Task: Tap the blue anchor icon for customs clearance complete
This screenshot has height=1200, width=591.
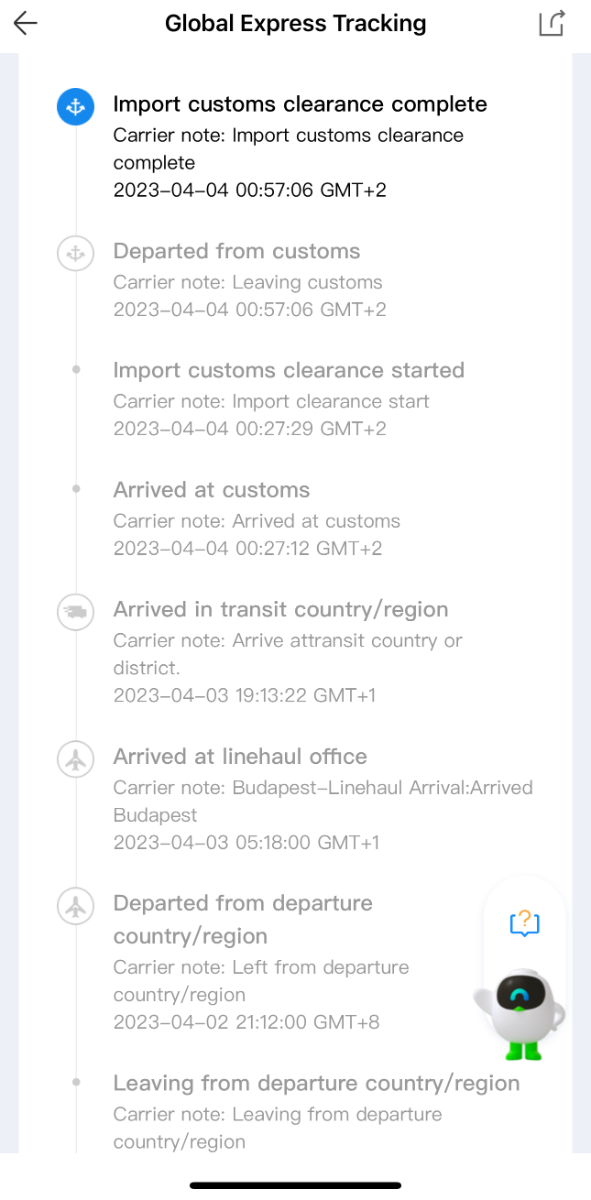Action: coord(76,106)
